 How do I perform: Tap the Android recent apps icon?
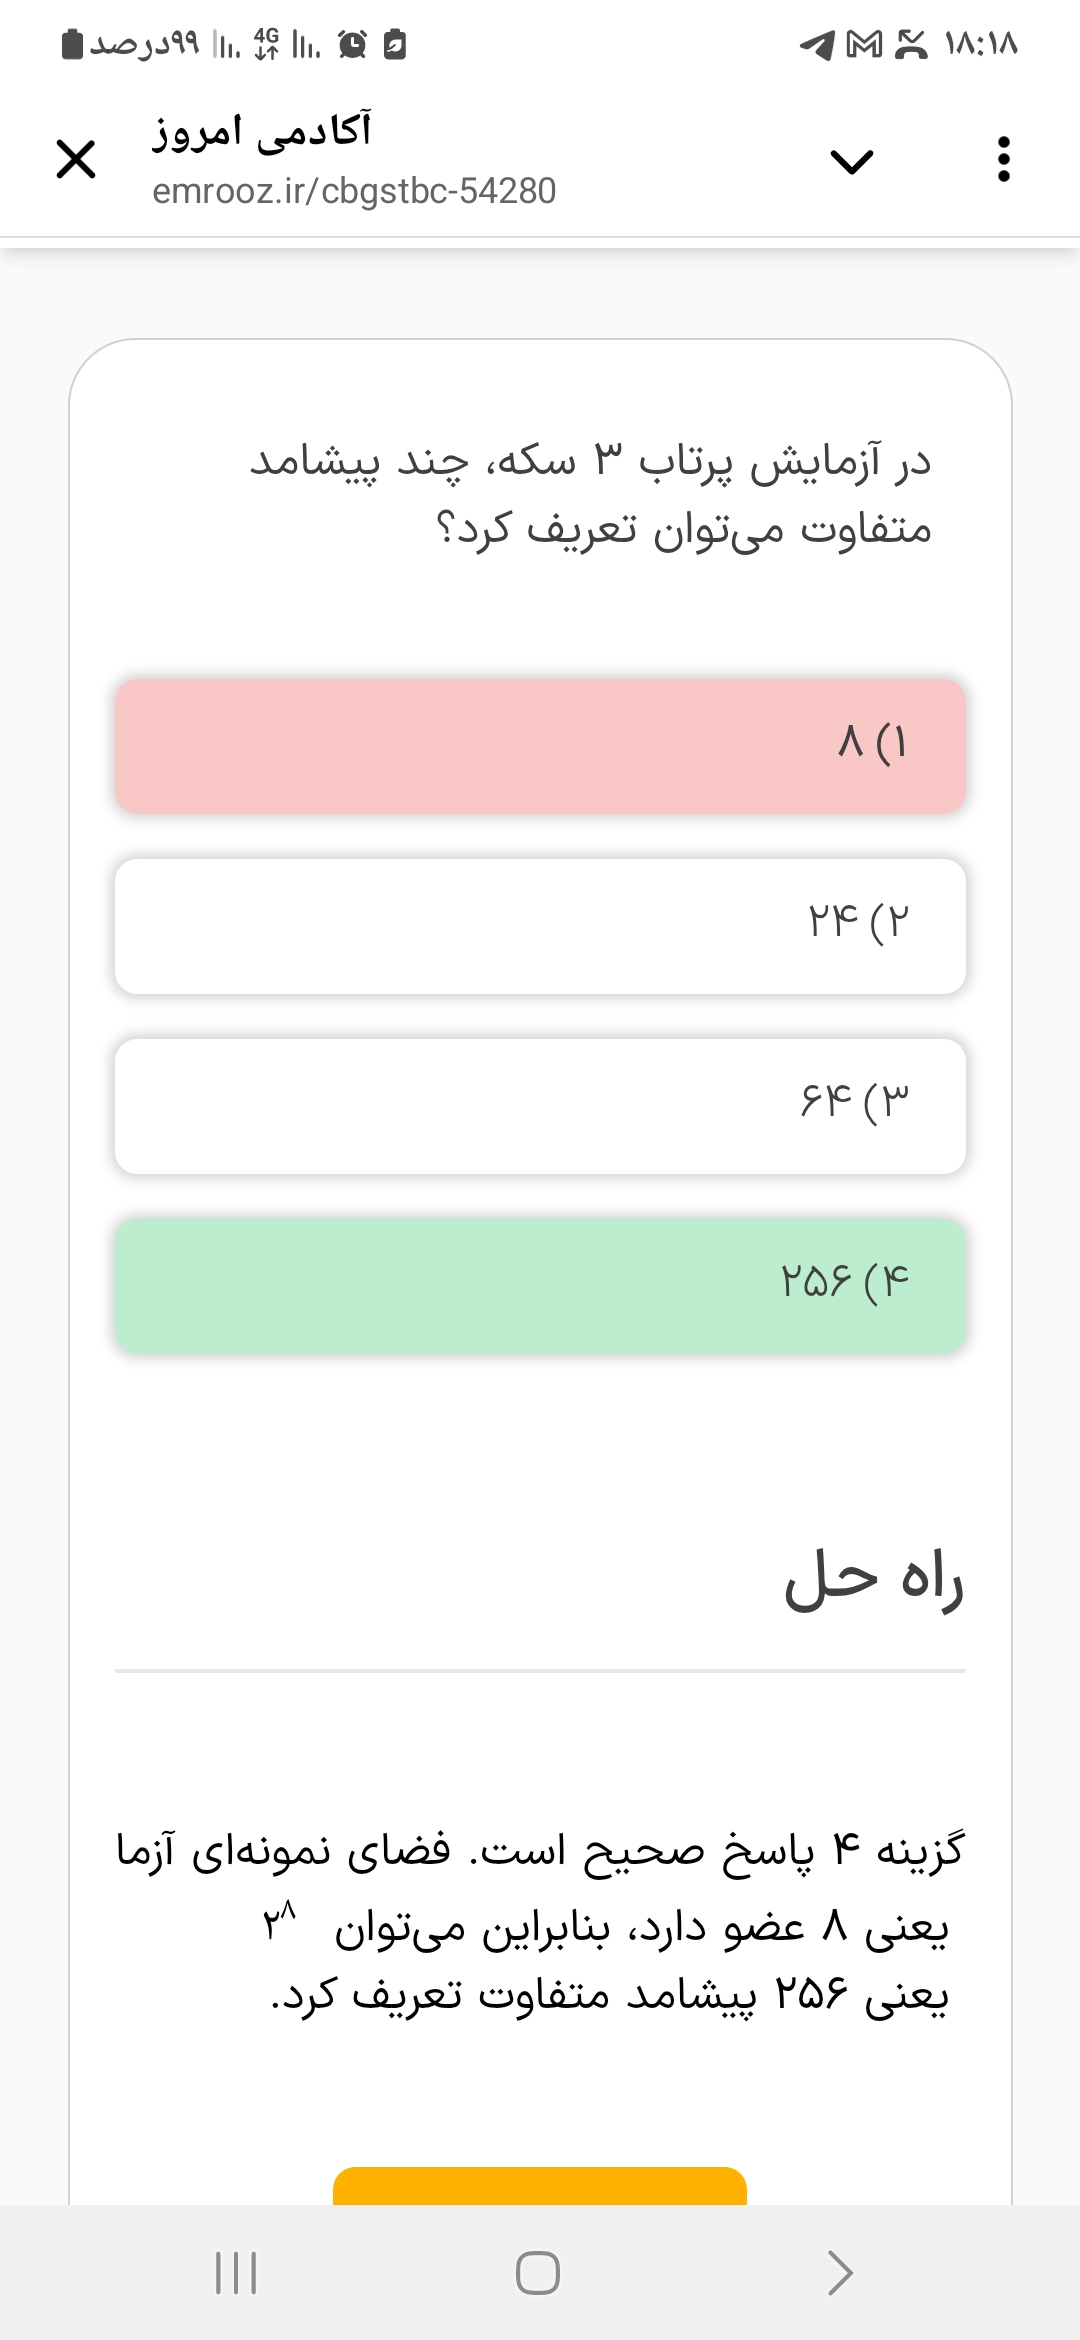click(x=237, y=2272)
